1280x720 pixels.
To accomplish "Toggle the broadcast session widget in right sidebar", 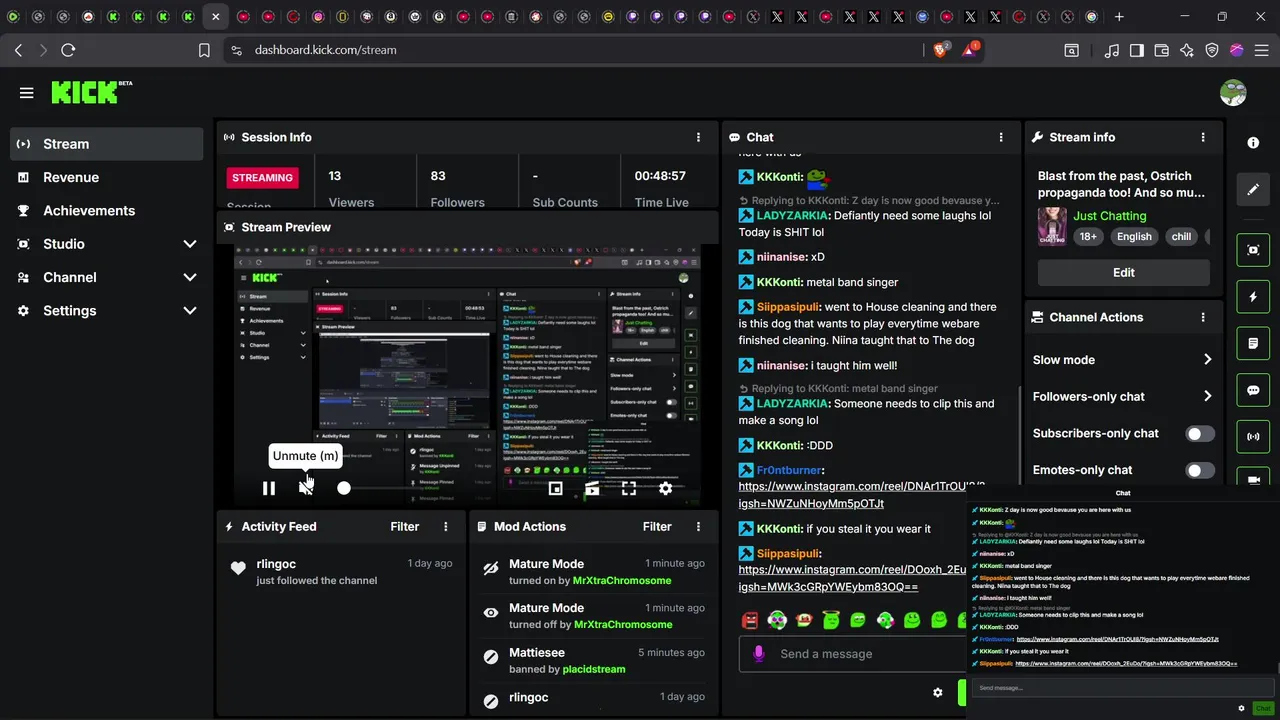I will coord(1253,437).
